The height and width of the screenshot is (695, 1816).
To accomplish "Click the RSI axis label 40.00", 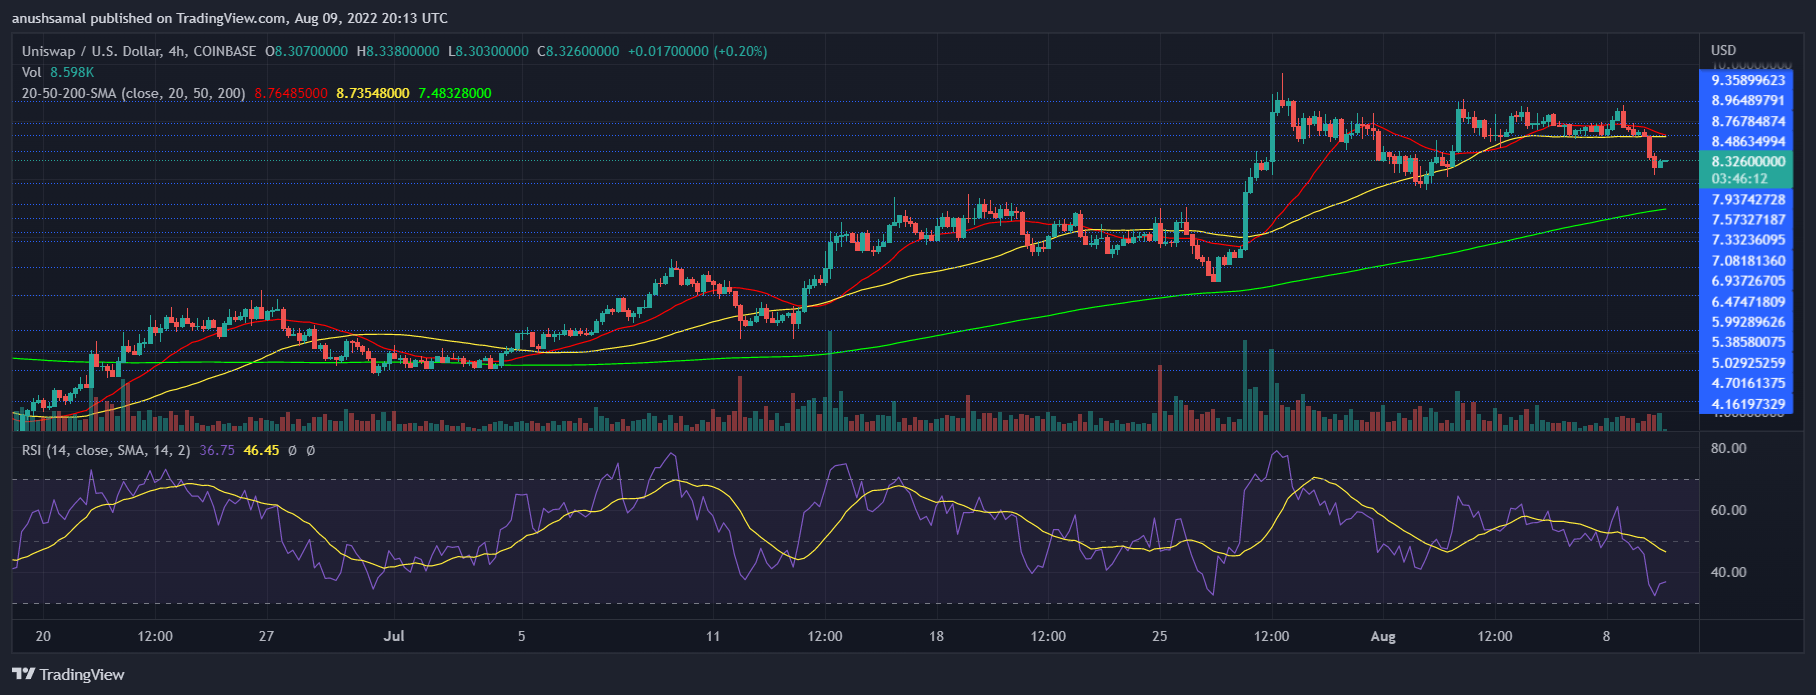I will [1728, 572].
